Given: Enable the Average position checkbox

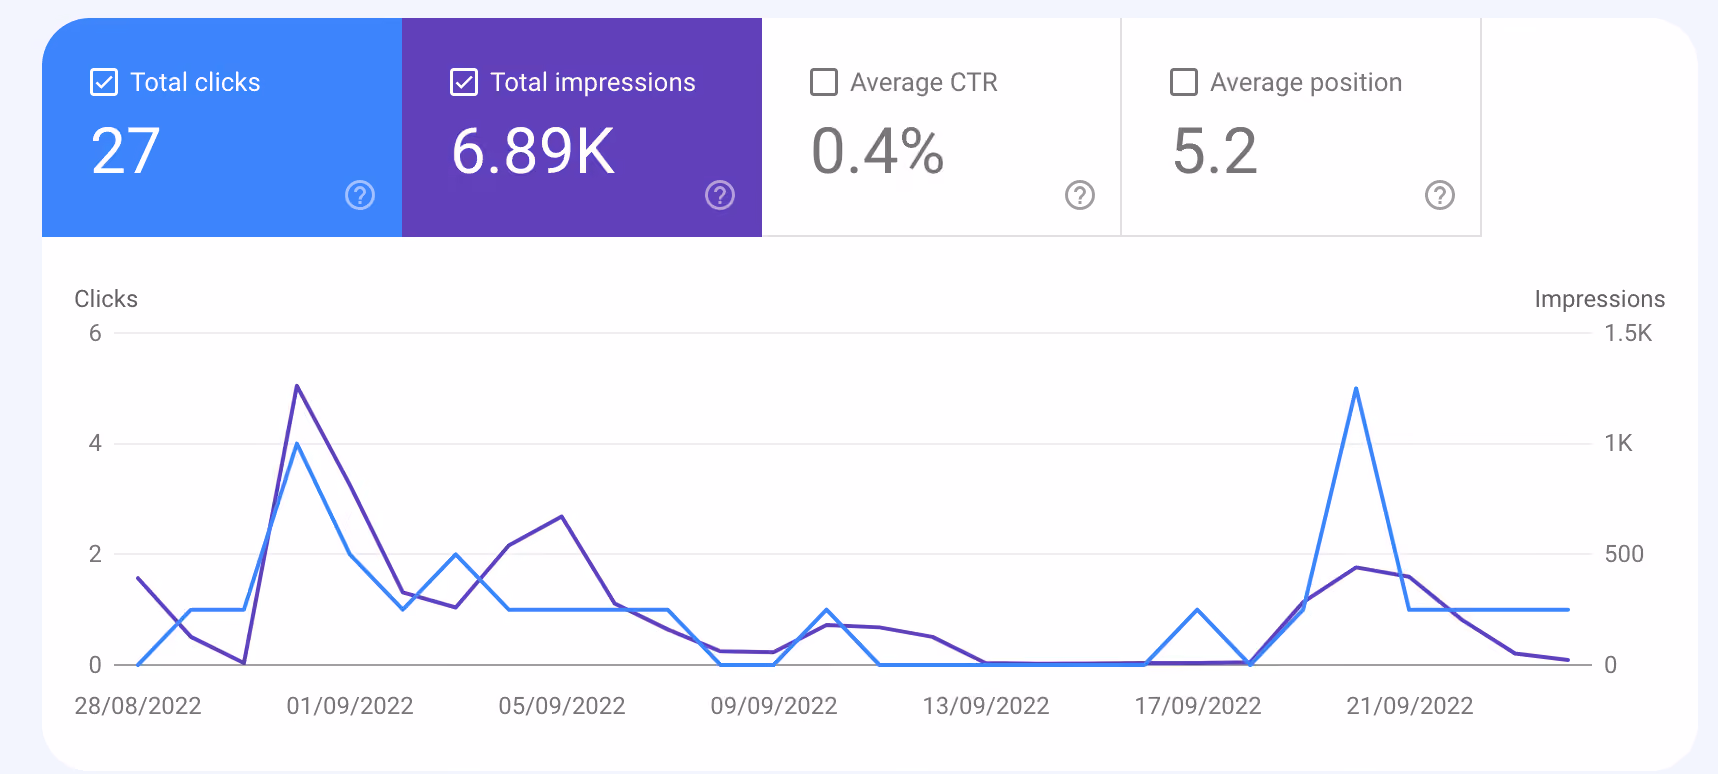Looking at the screenshot, I should click(1184, 82).
